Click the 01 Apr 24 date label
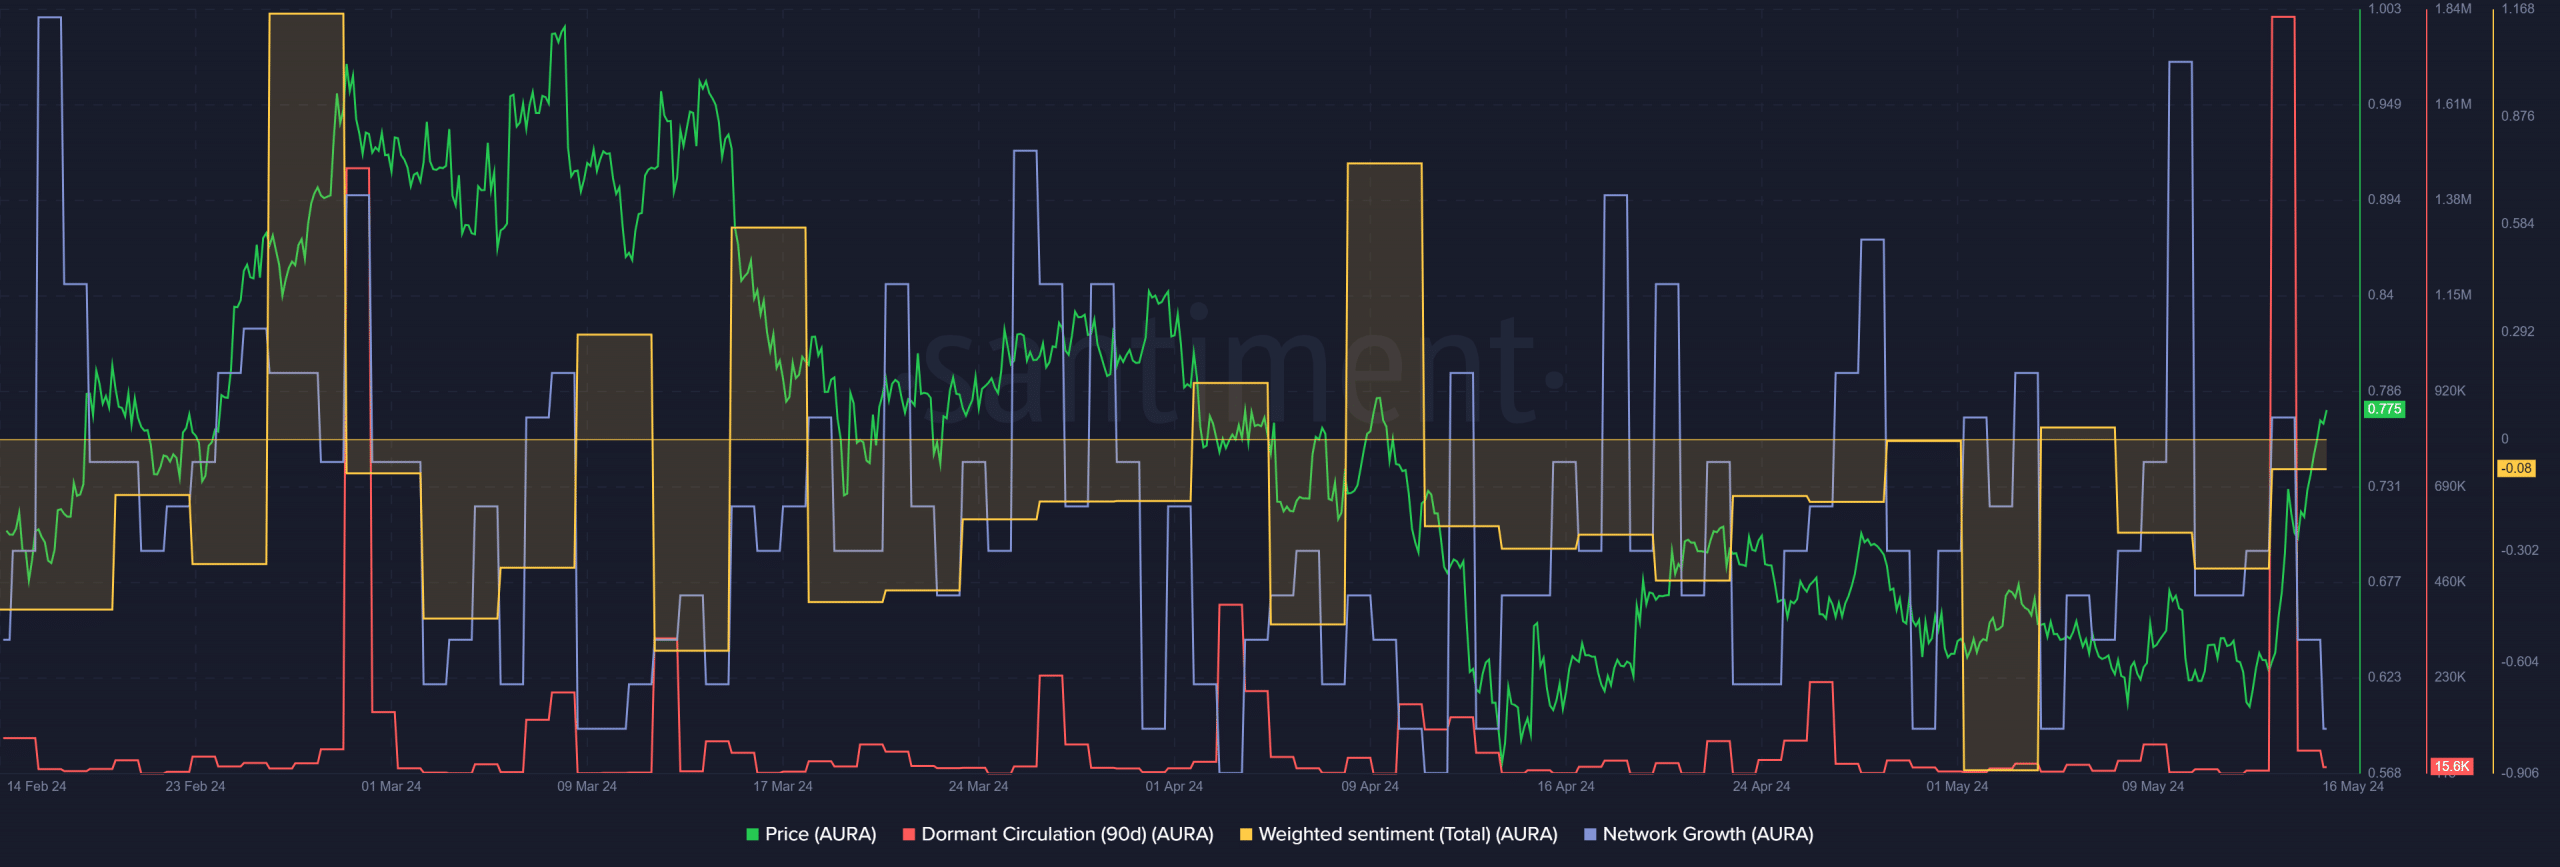Viewport: 2560px width, 867px height. click(1174, 786)
